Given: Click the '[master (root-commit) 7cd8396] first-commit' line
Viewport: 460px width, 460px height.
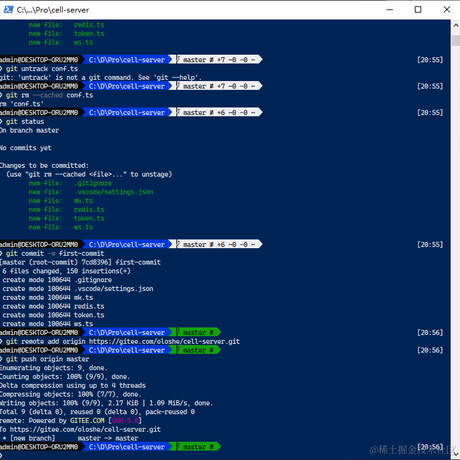Looking at the screenshot, I should tap(80, 262).
